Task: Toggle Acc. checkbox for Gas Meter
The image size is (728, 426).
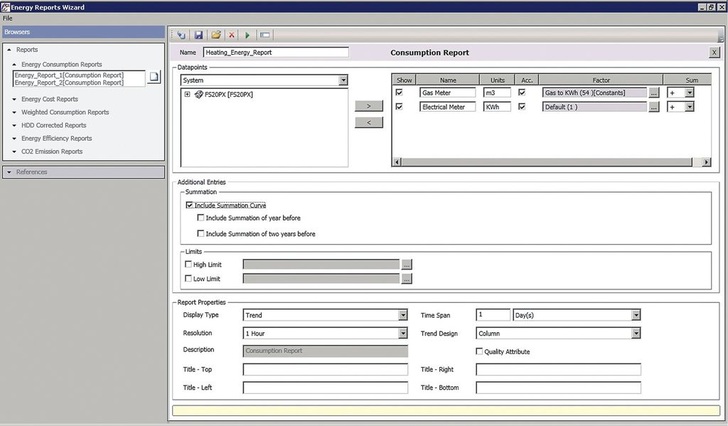Action: (522, 92)
